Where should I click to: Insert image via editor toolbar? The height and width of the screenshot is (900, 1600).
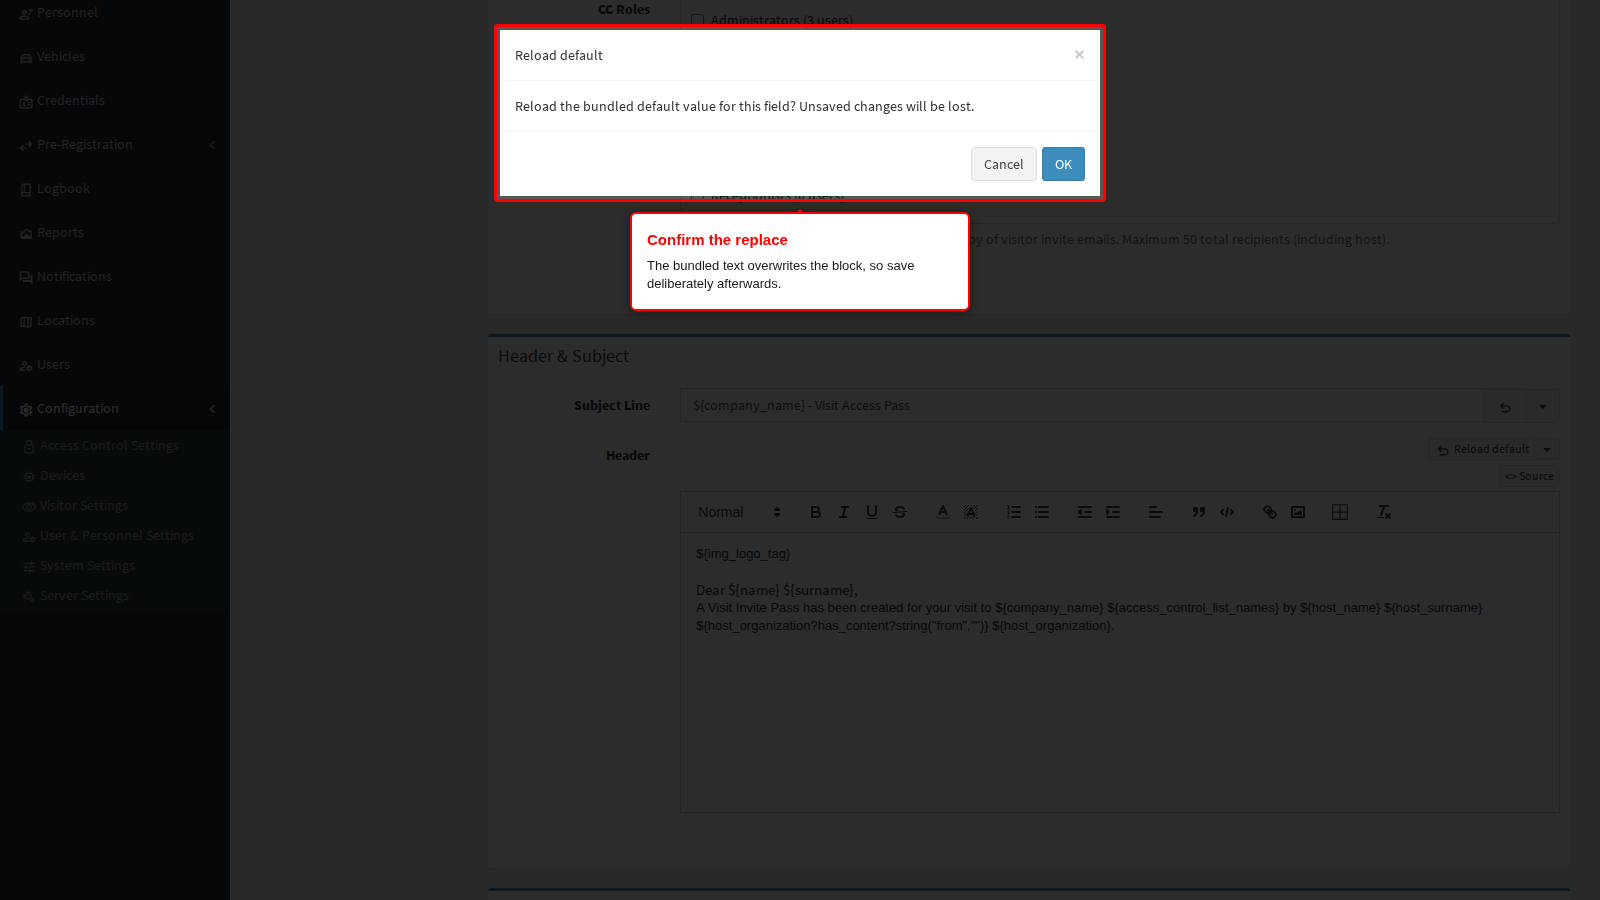[x=1298, y=512]
